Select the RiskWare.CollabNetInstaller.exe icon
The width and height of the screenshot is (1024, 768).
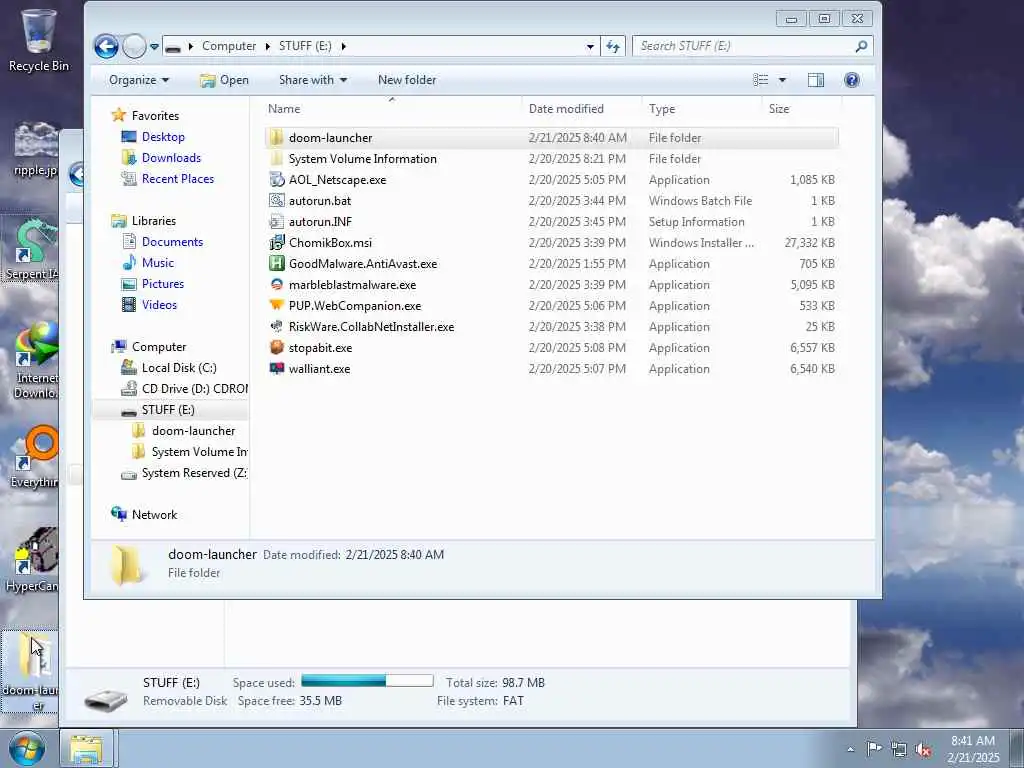pyautogui.click(x=276, y=327)
